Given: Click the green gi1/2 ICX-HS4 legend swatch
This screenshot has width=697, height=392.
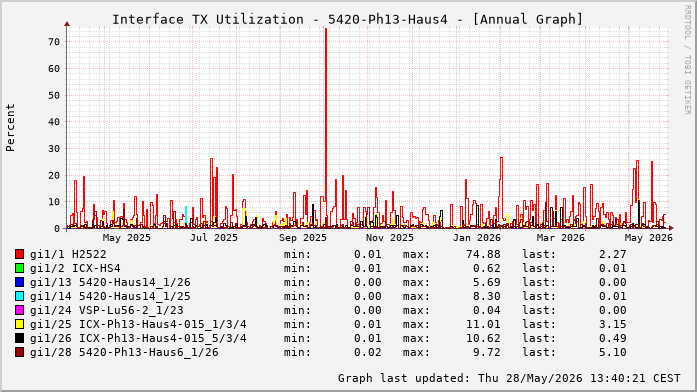Looking at the screenshot, I should (x=19, y=268).
